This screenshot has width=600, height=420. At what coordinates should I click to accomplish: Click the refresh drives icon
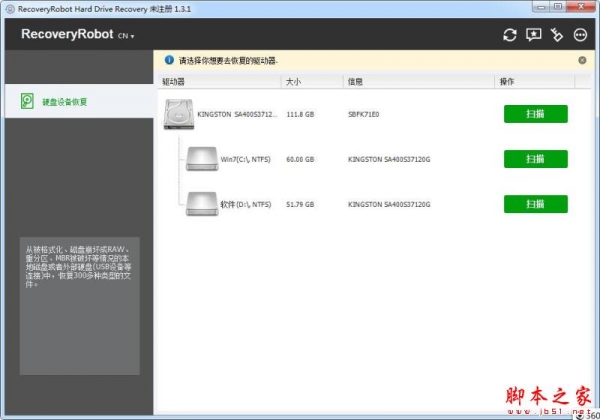click(x=509, y=35)
